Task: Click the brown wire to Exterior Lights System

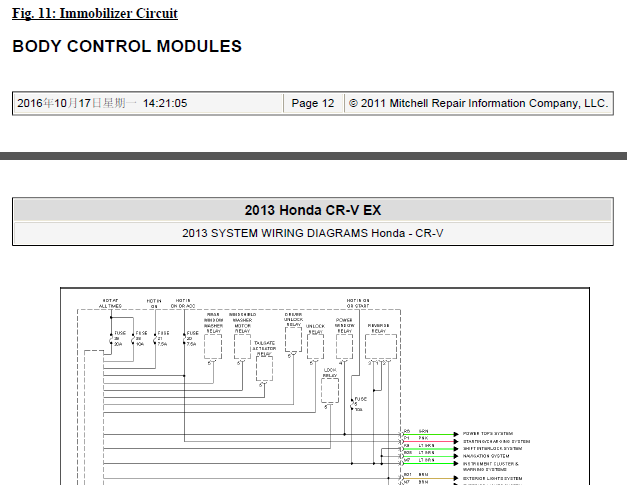Action: pyautogui.click(x=429, y=478)
